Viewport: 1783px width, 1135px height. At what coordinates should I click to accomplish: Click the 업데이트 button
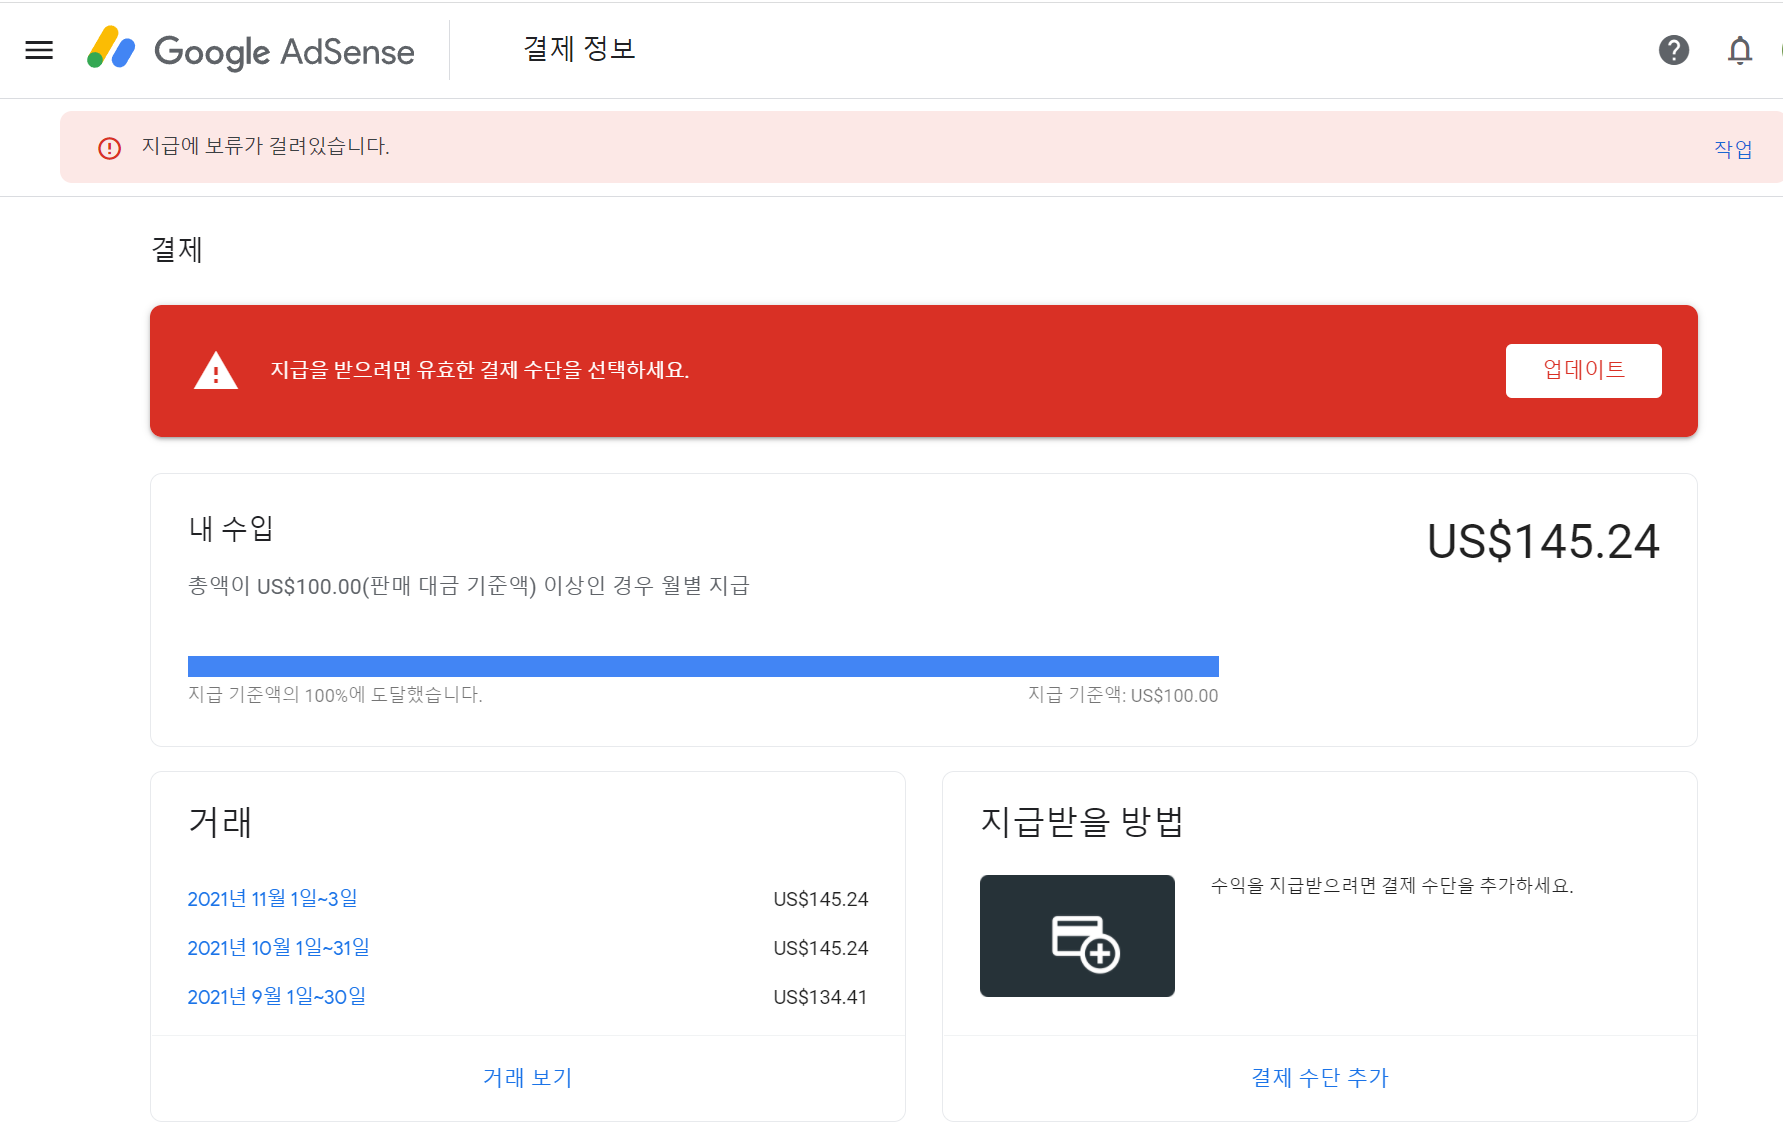[x=1584, y=371]
